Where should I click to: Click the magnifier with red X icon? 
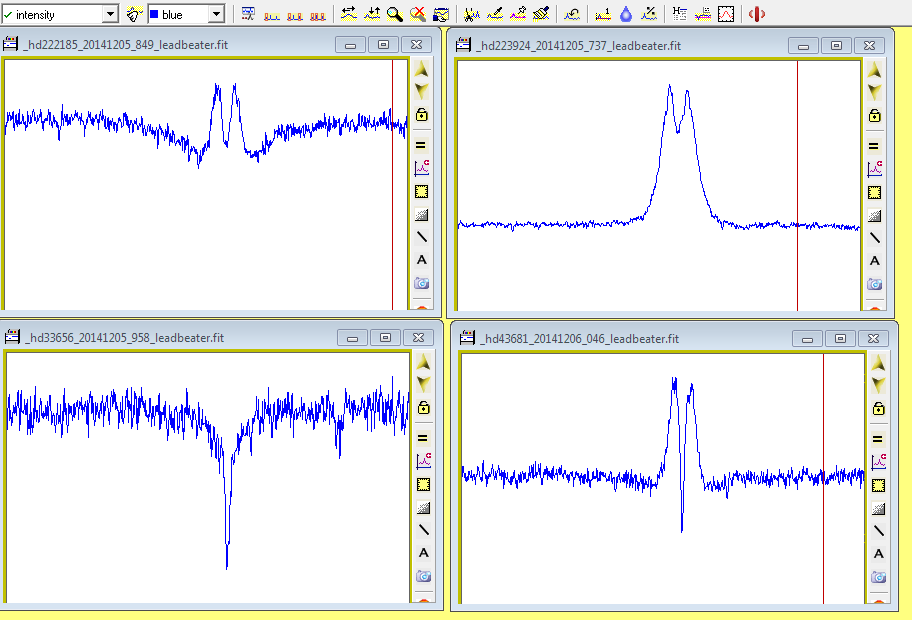[x=418, y=14]
